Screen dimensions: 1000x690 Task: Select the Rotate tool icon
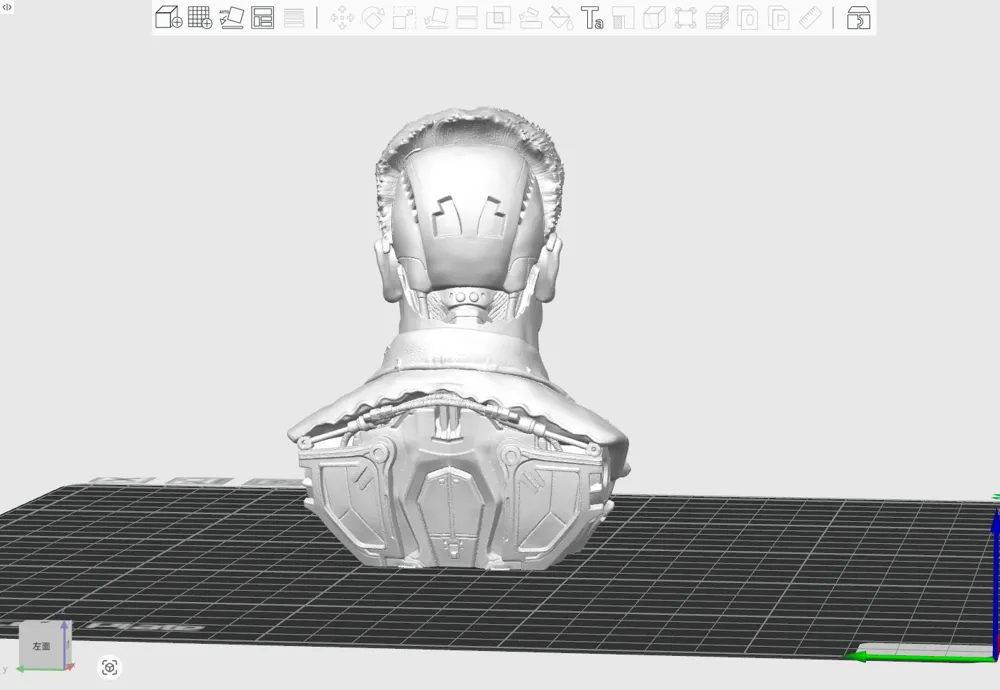pyautogui.click(x=373, y=18)
